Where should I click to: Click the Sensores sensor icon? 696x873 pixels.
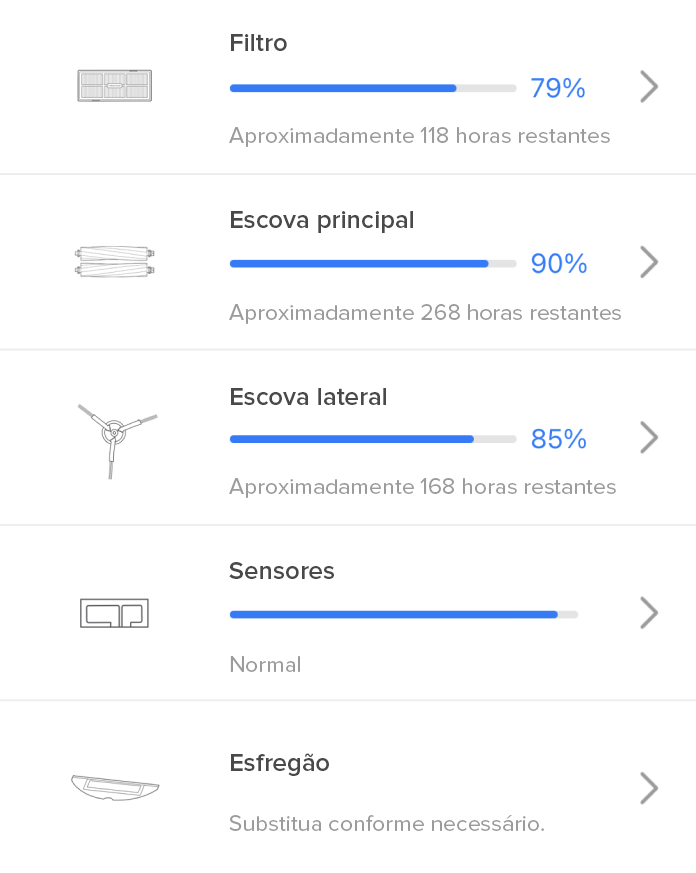point(114,611)
